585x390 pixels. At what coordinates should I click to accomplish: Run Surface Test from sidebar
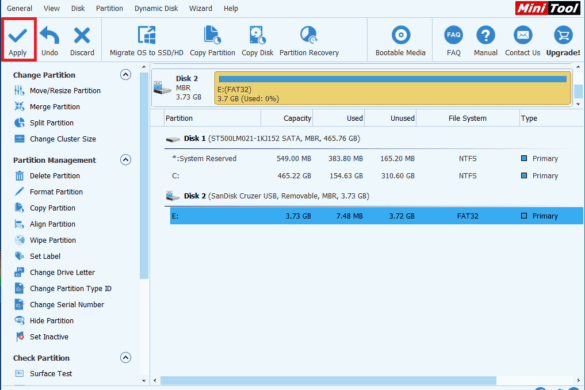pos(43,374)
